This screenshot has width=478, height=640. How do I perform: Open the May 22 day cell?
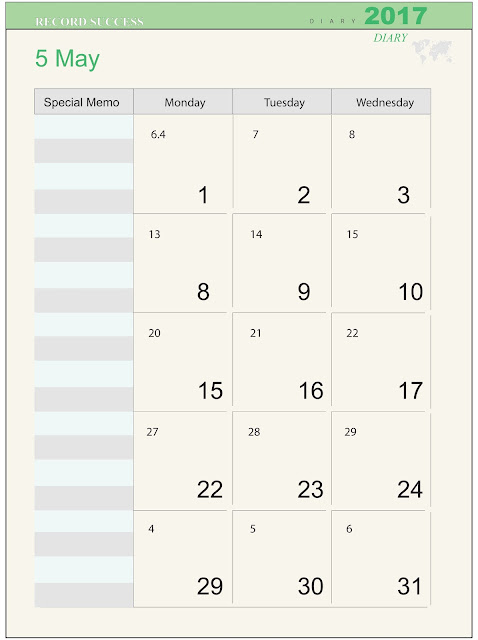(183, 460)
